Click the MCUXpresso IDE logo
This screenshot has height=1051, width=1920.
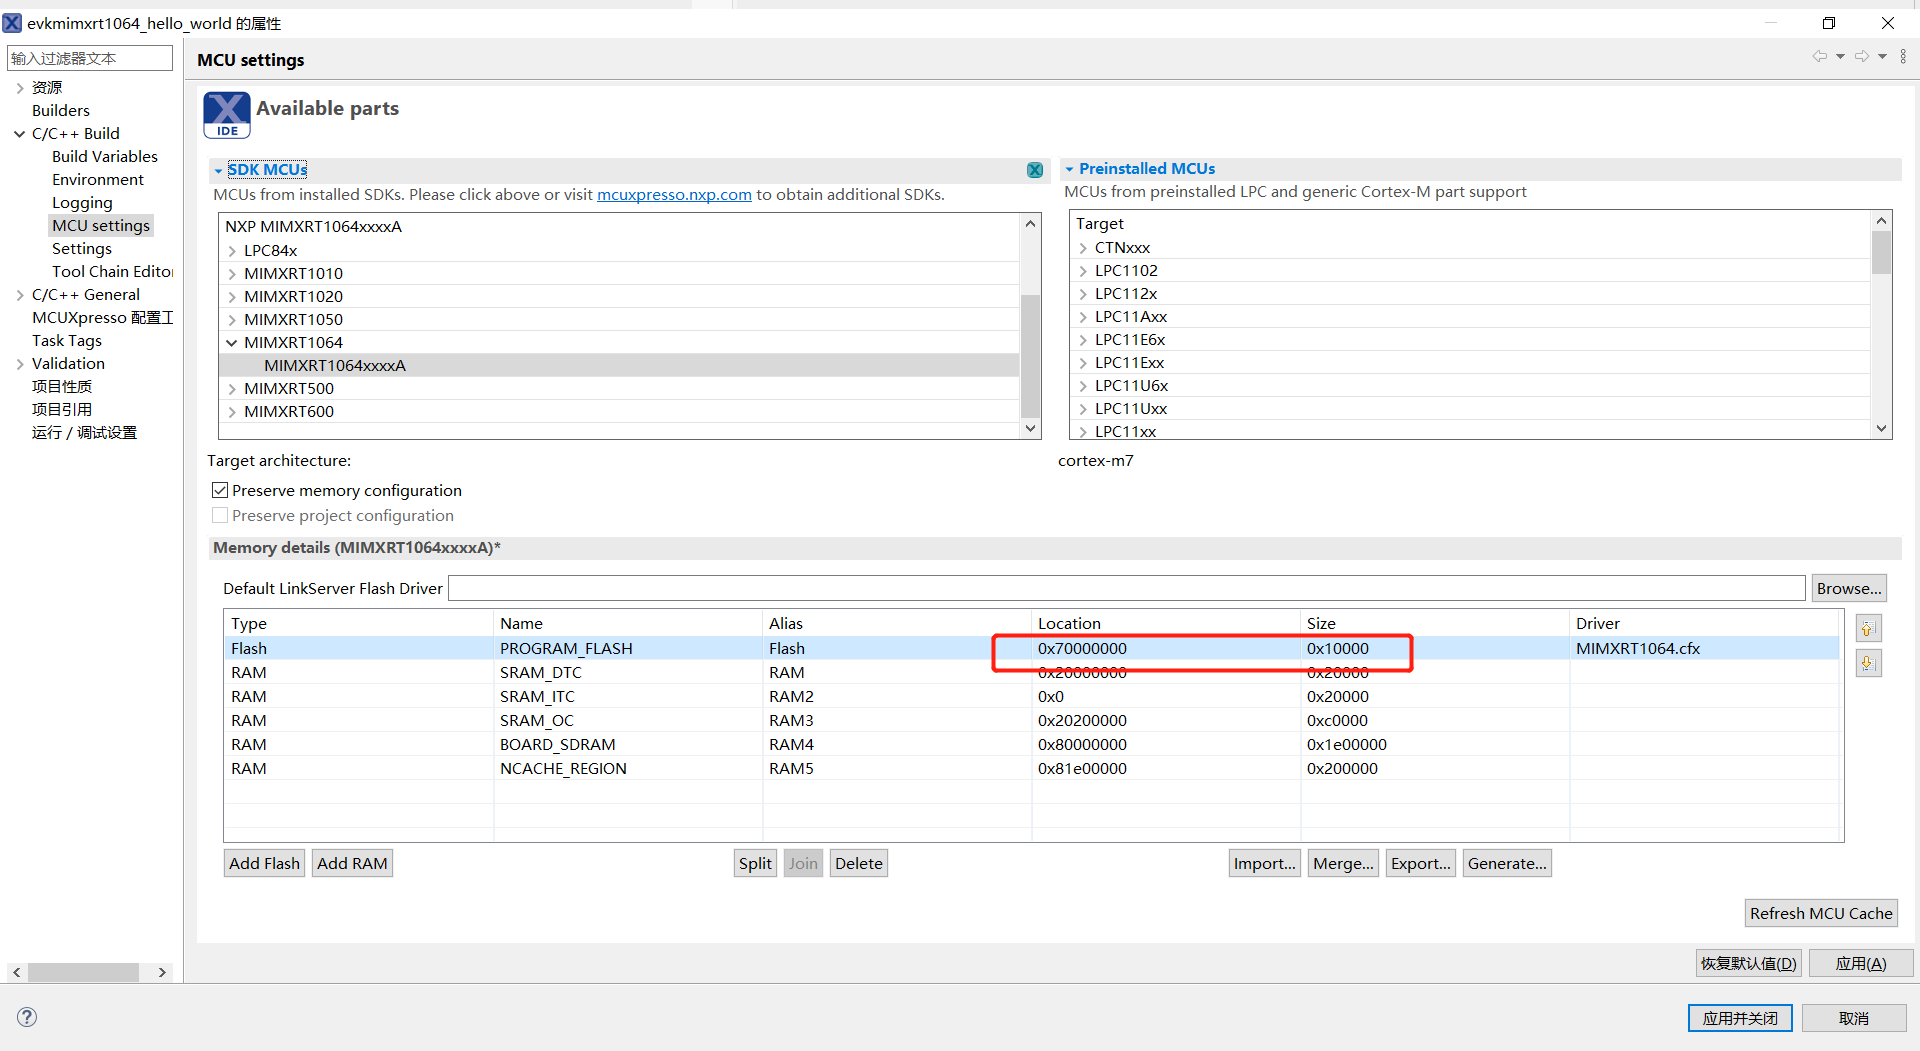tap(227, 114)
